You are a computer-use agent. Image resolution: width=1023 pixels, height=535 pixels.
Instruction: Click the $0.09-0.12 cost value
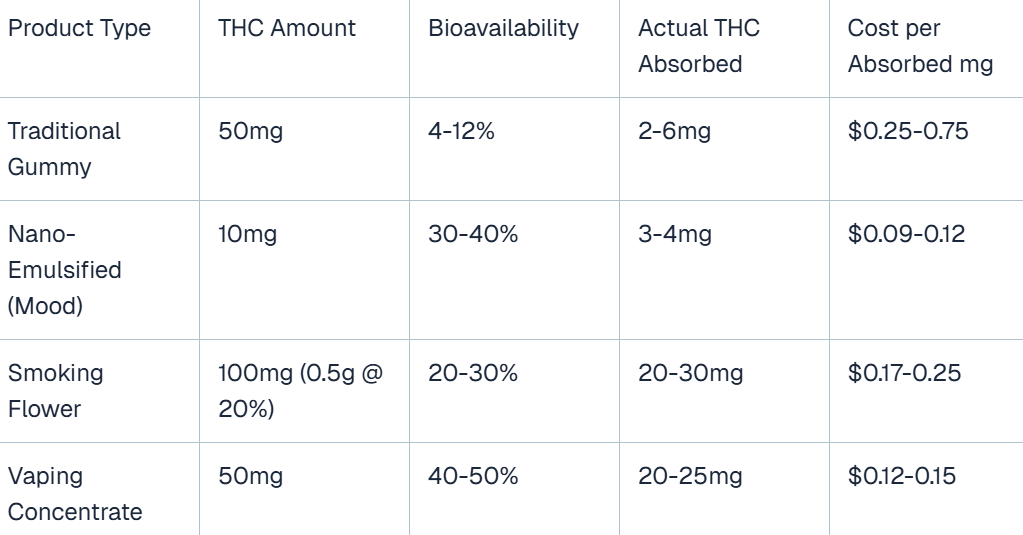click(906, 234)
